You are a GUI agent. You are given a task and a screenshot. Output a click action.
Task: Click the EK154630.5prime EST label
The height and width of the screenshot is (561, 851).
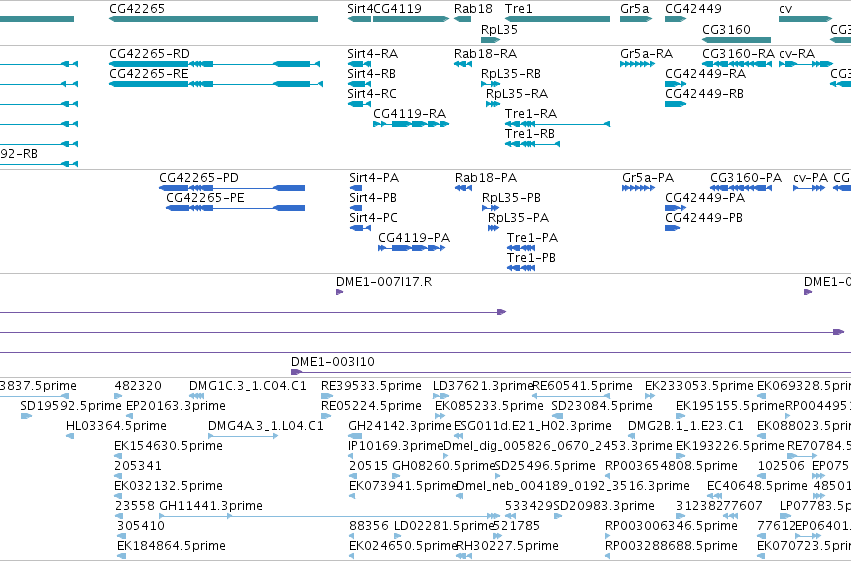click(168, 446)
